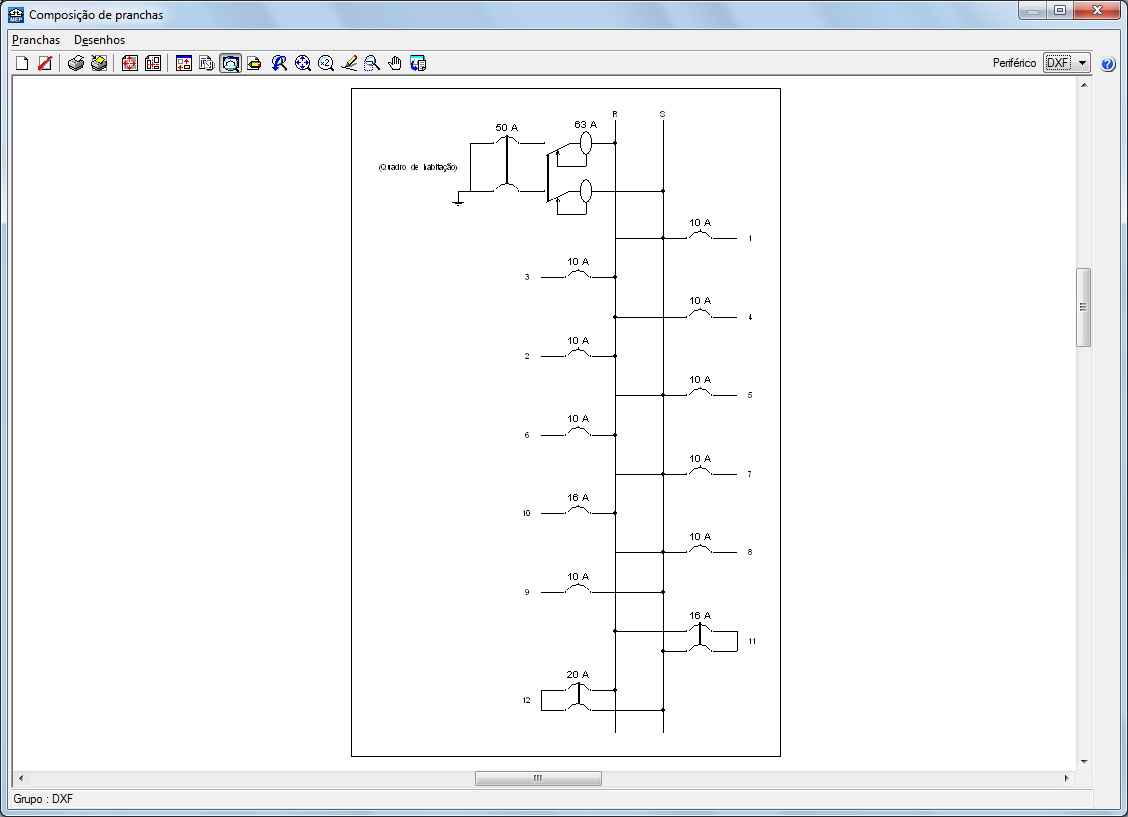Click the '16 A' label of circuit 11
Image resolution: width=1128 pixels, height=817 pixels.
[x=700, y=616]
